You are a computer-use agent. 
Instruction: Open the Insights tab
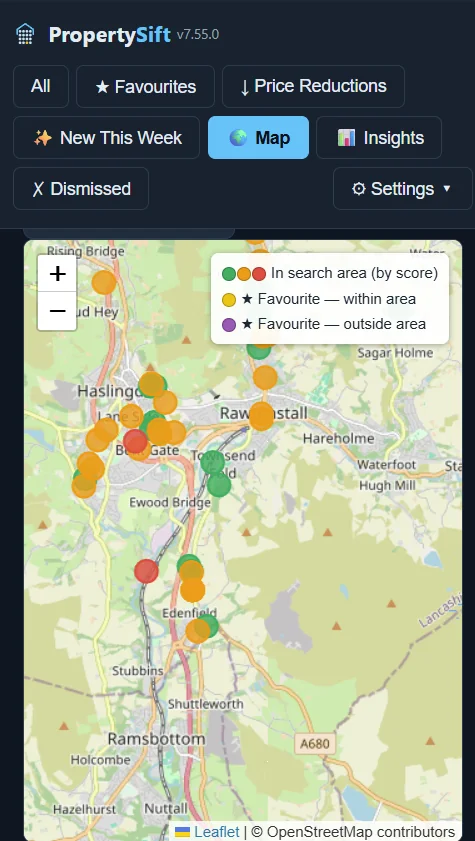coord(379,137)
